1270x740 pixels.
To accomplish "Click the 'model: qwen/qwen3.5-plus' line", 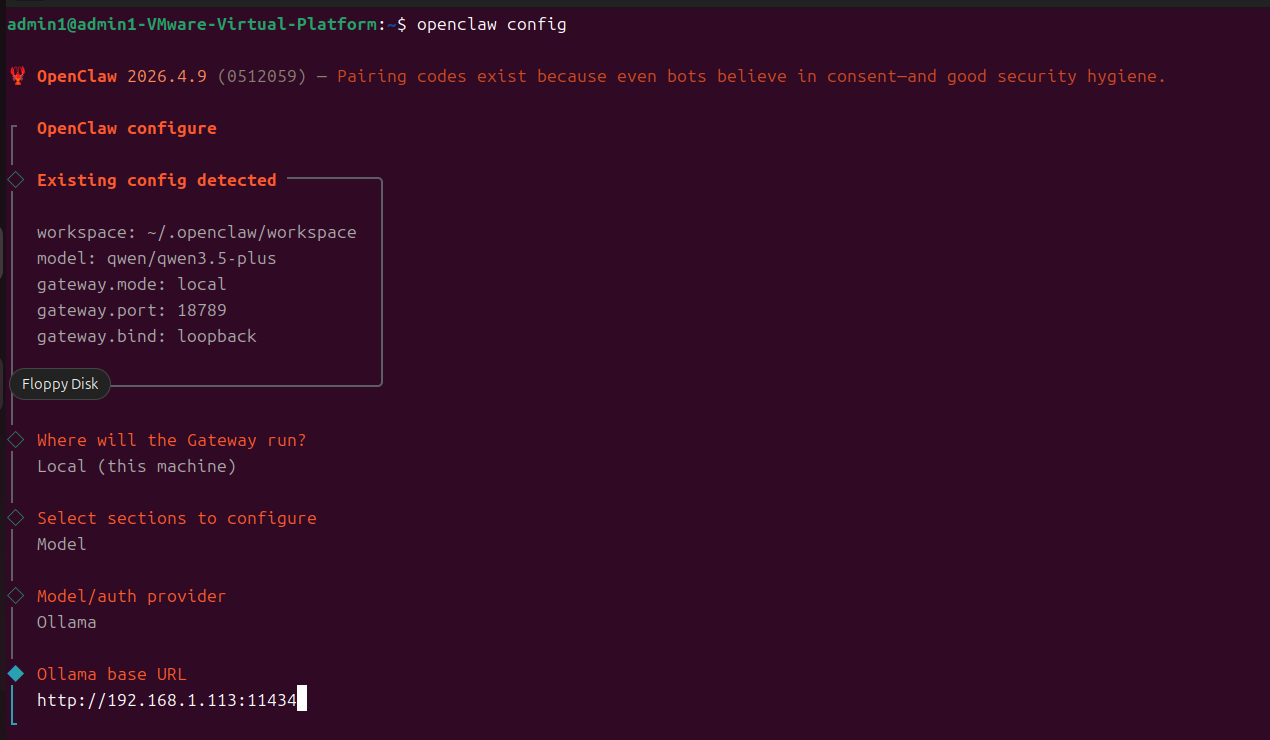I will pos(157,258).
